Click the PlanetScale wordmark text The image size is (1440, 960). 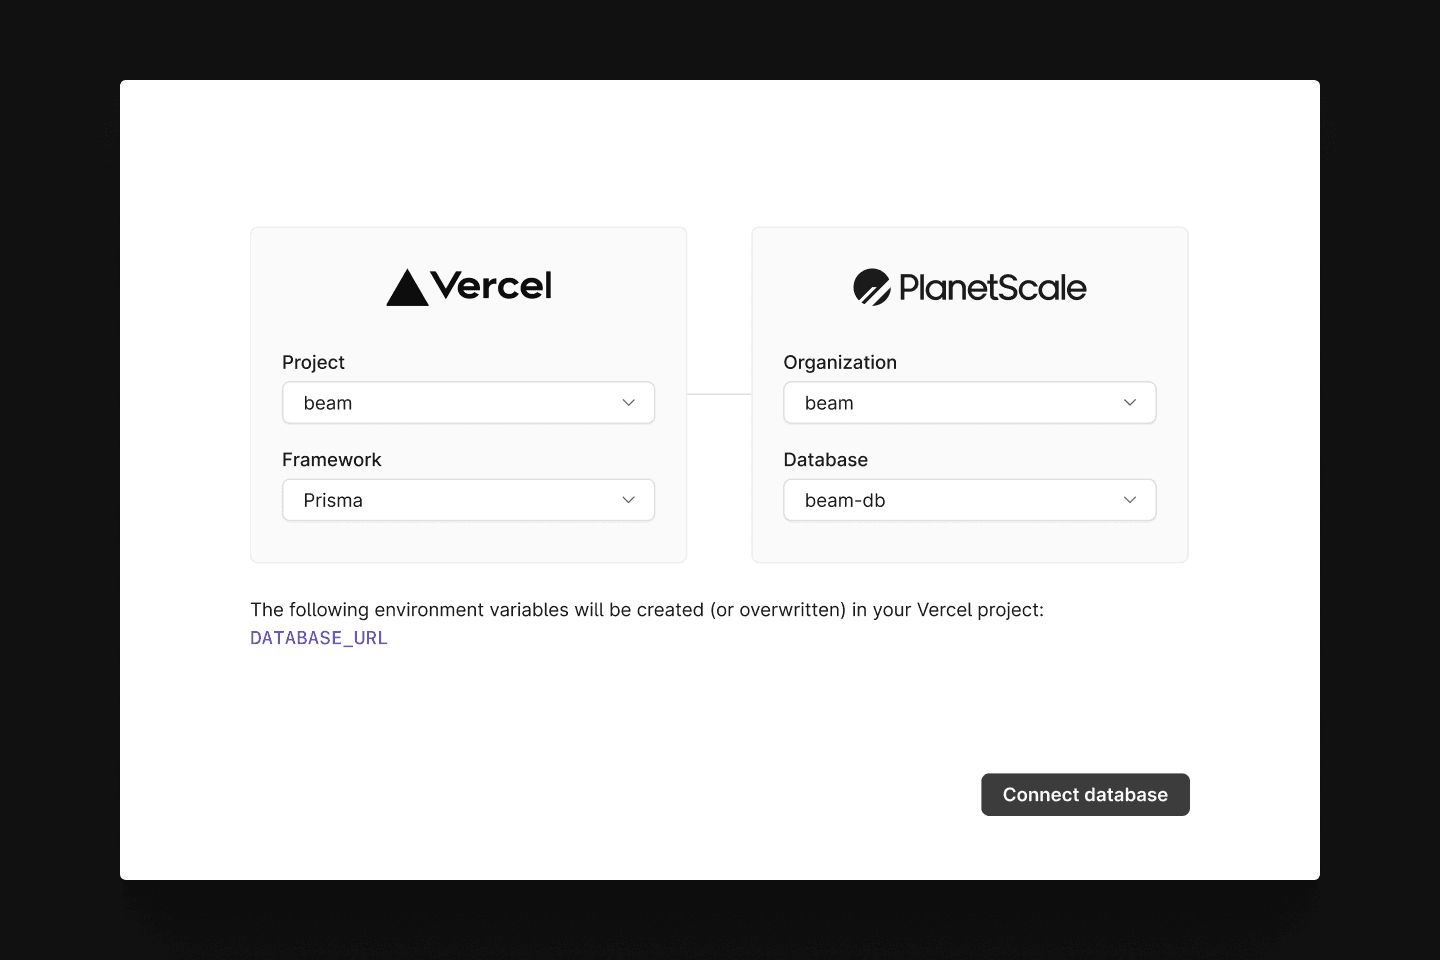point(992,288)
